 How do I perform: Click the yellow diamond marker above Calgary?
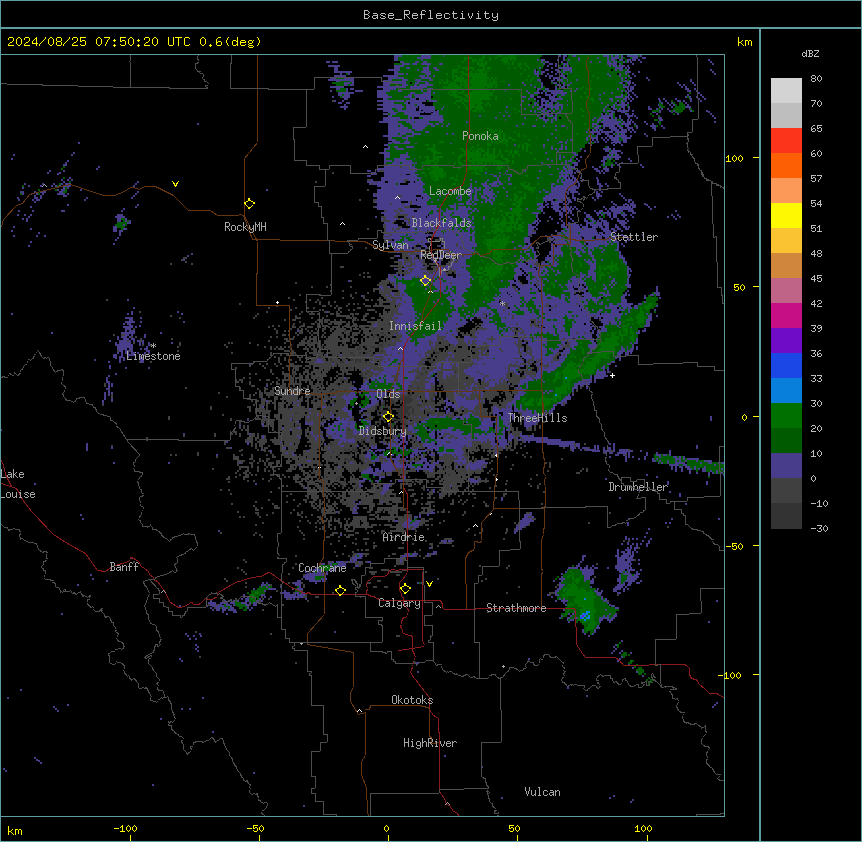pyautogui.click(x=405, y=589)
